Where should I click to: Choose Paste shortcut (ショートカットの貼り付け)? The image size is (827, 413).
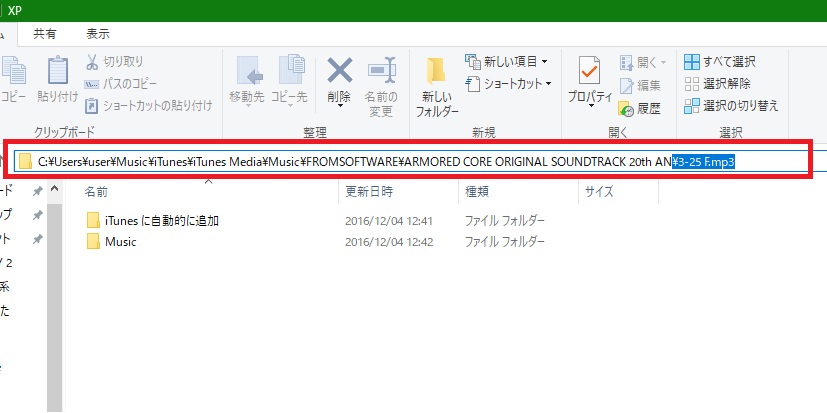pos(149,105)
